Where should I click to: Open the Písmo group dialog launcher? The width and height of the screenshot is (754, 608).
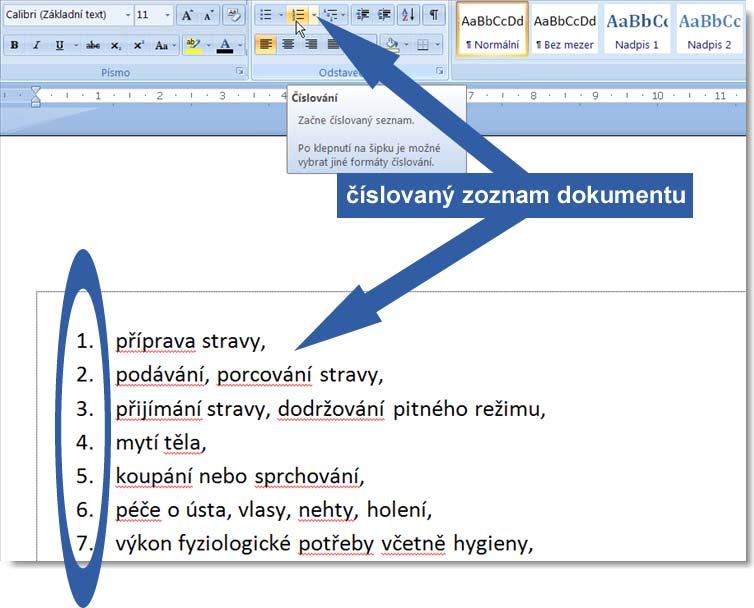tap(240, 71)
